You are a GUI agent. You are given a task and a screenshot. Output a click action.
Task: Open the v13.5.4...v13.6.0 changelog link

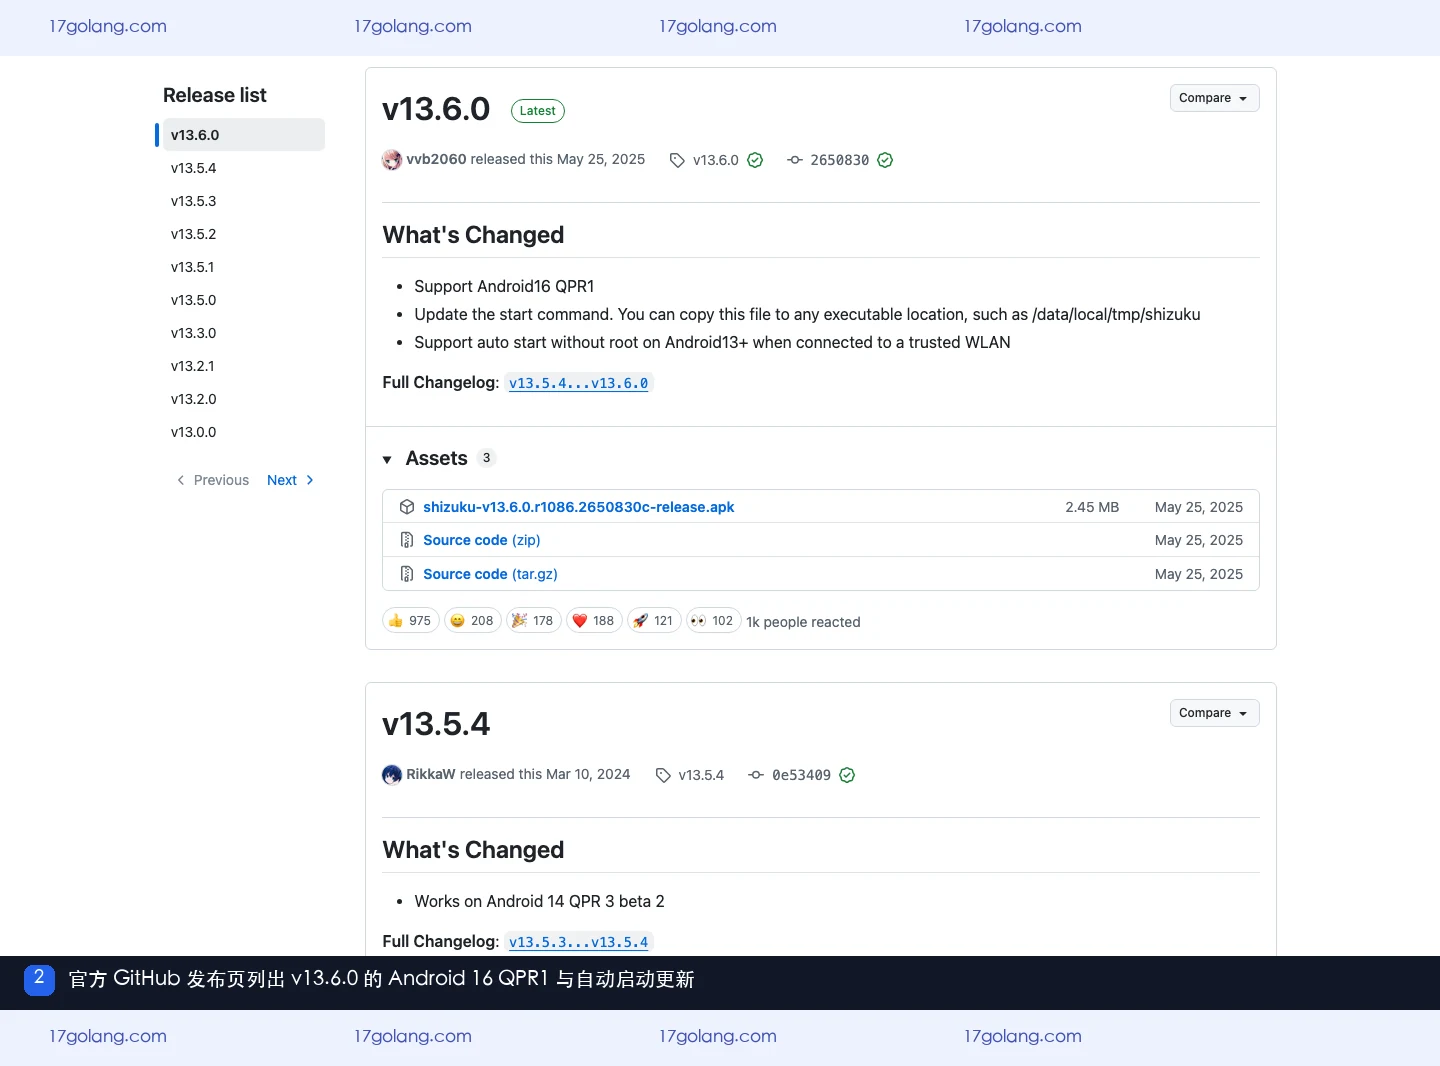(578, 383)
